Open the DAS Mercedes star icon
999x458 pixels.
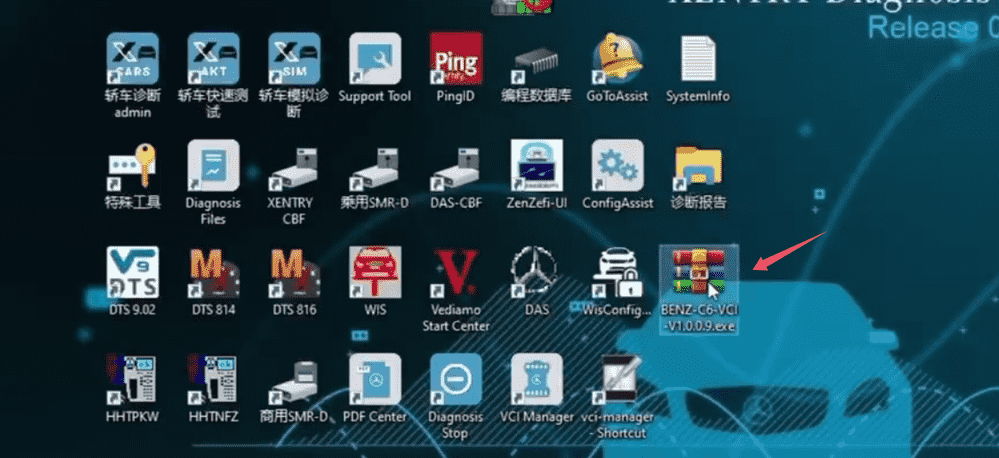537,272
